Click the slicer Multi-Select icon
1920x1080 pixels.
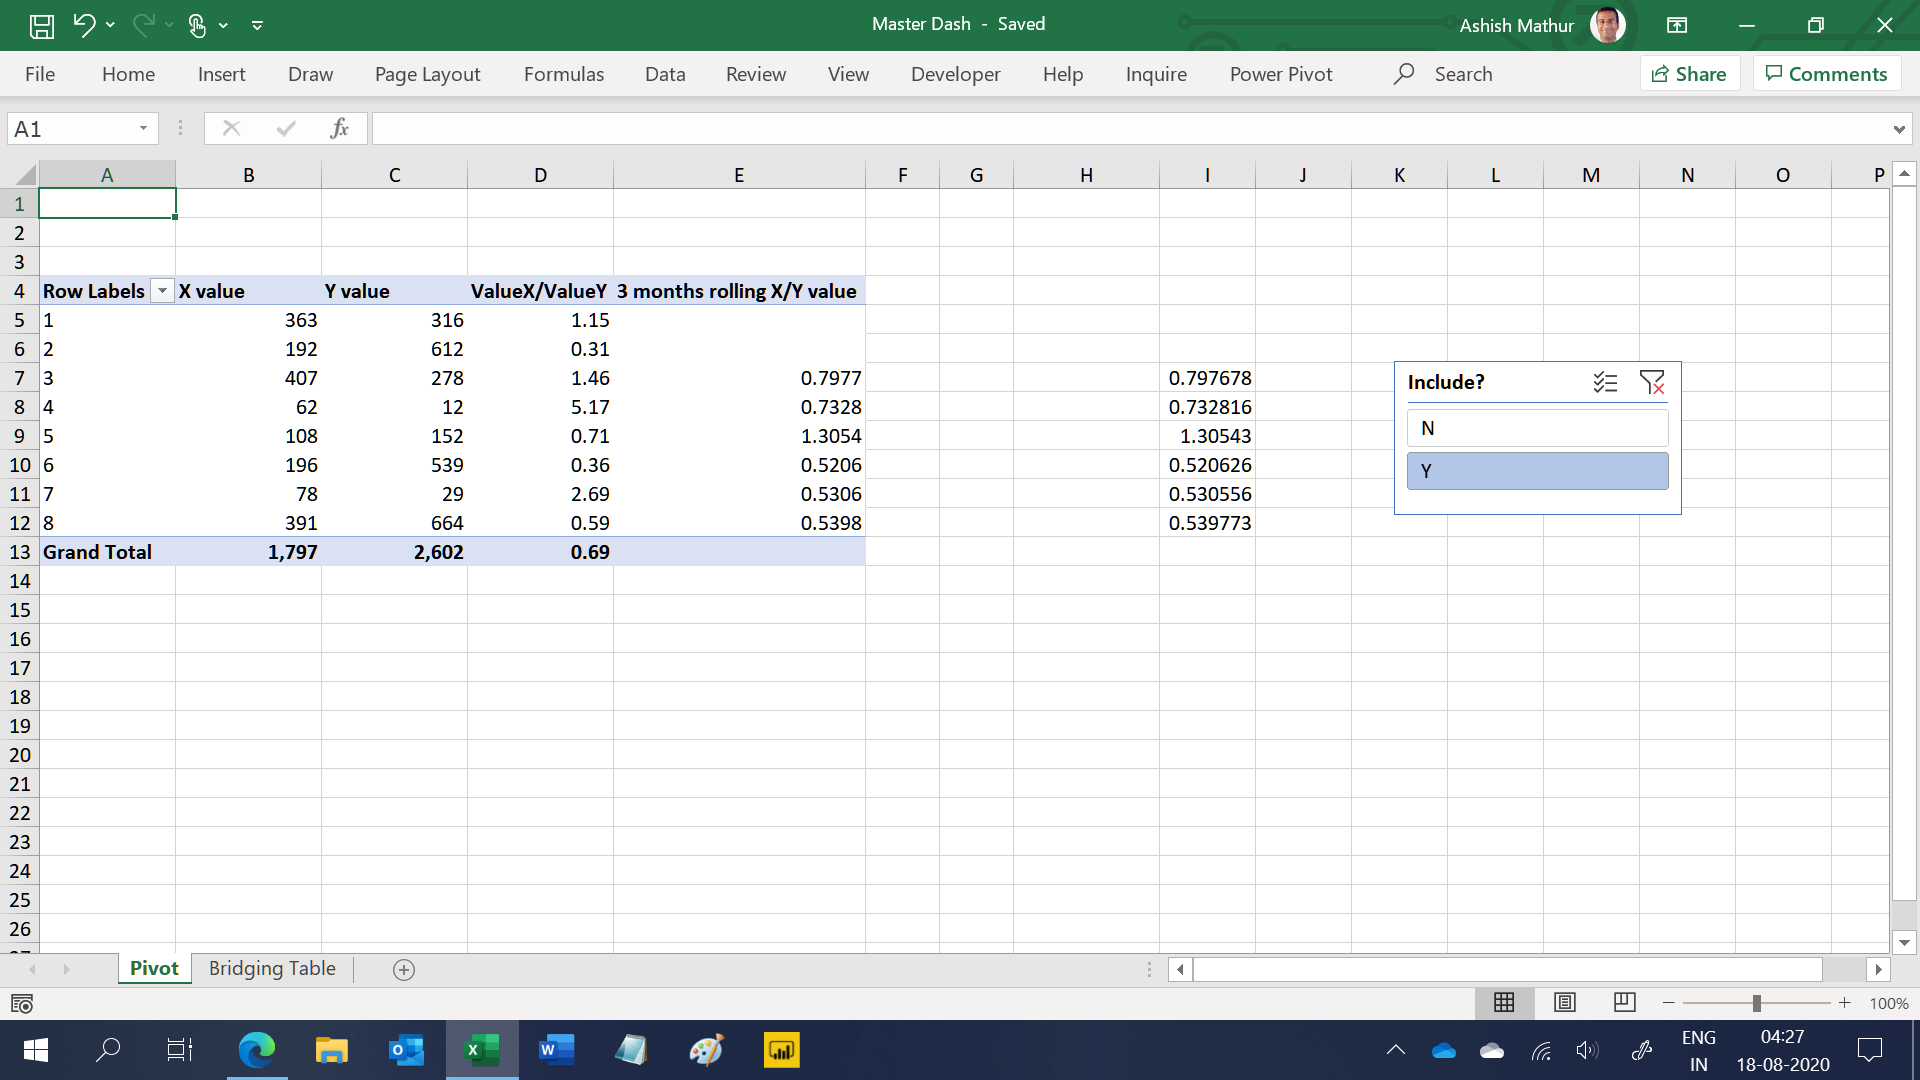pos(1605,382)
